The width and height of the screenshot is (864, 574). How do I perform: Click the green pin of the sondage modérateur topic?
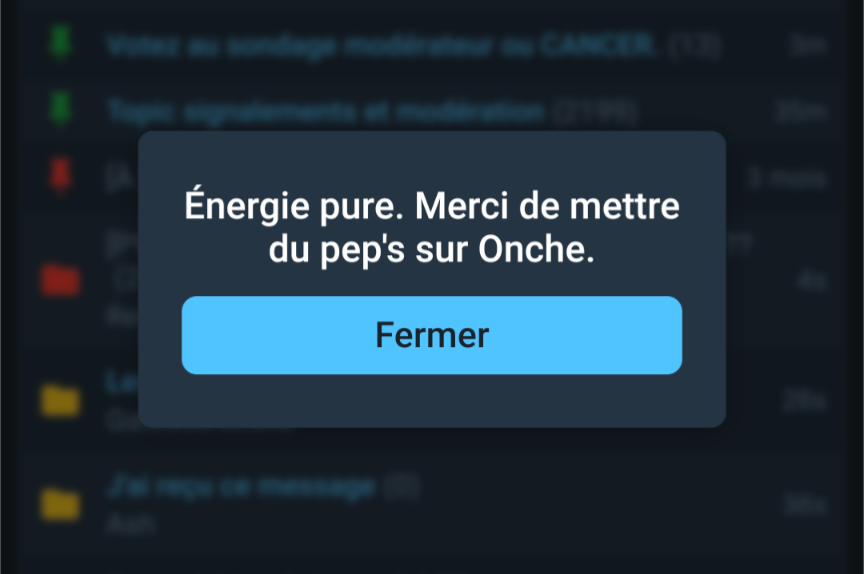(x=60, y=42)
